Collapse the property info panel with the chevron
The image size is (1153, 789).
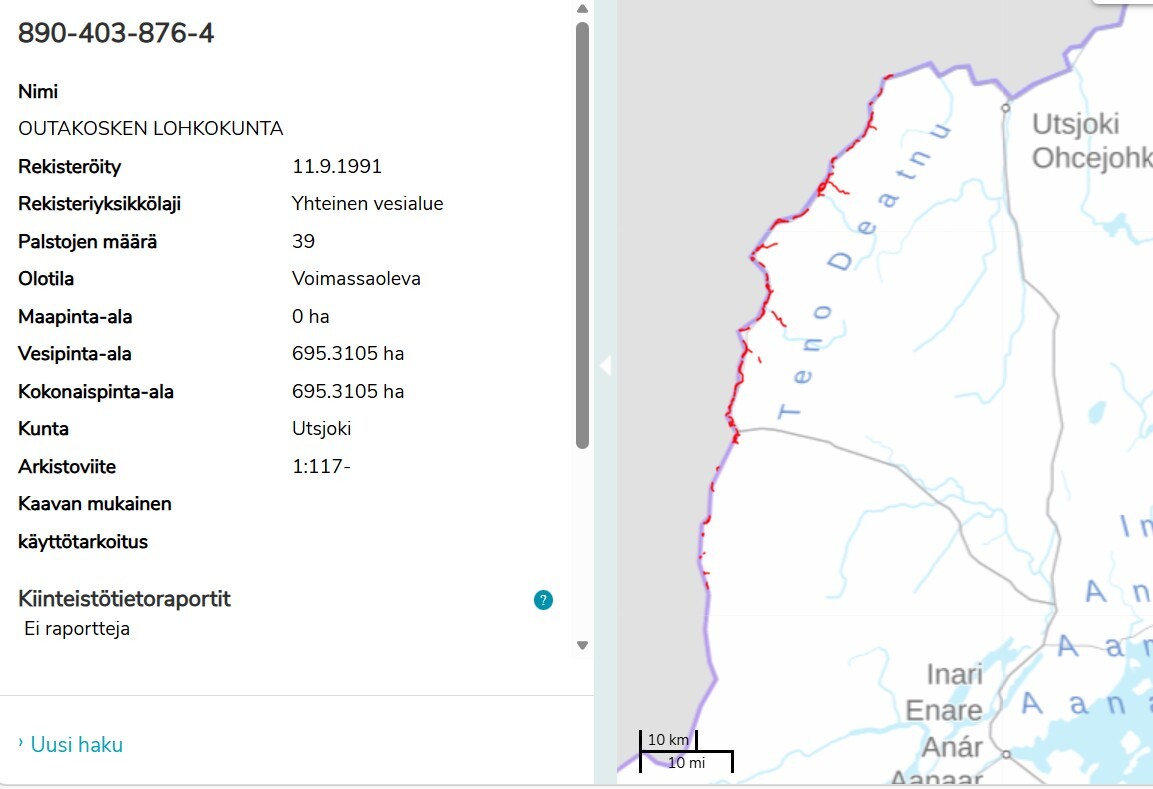[x=606, y=366]
